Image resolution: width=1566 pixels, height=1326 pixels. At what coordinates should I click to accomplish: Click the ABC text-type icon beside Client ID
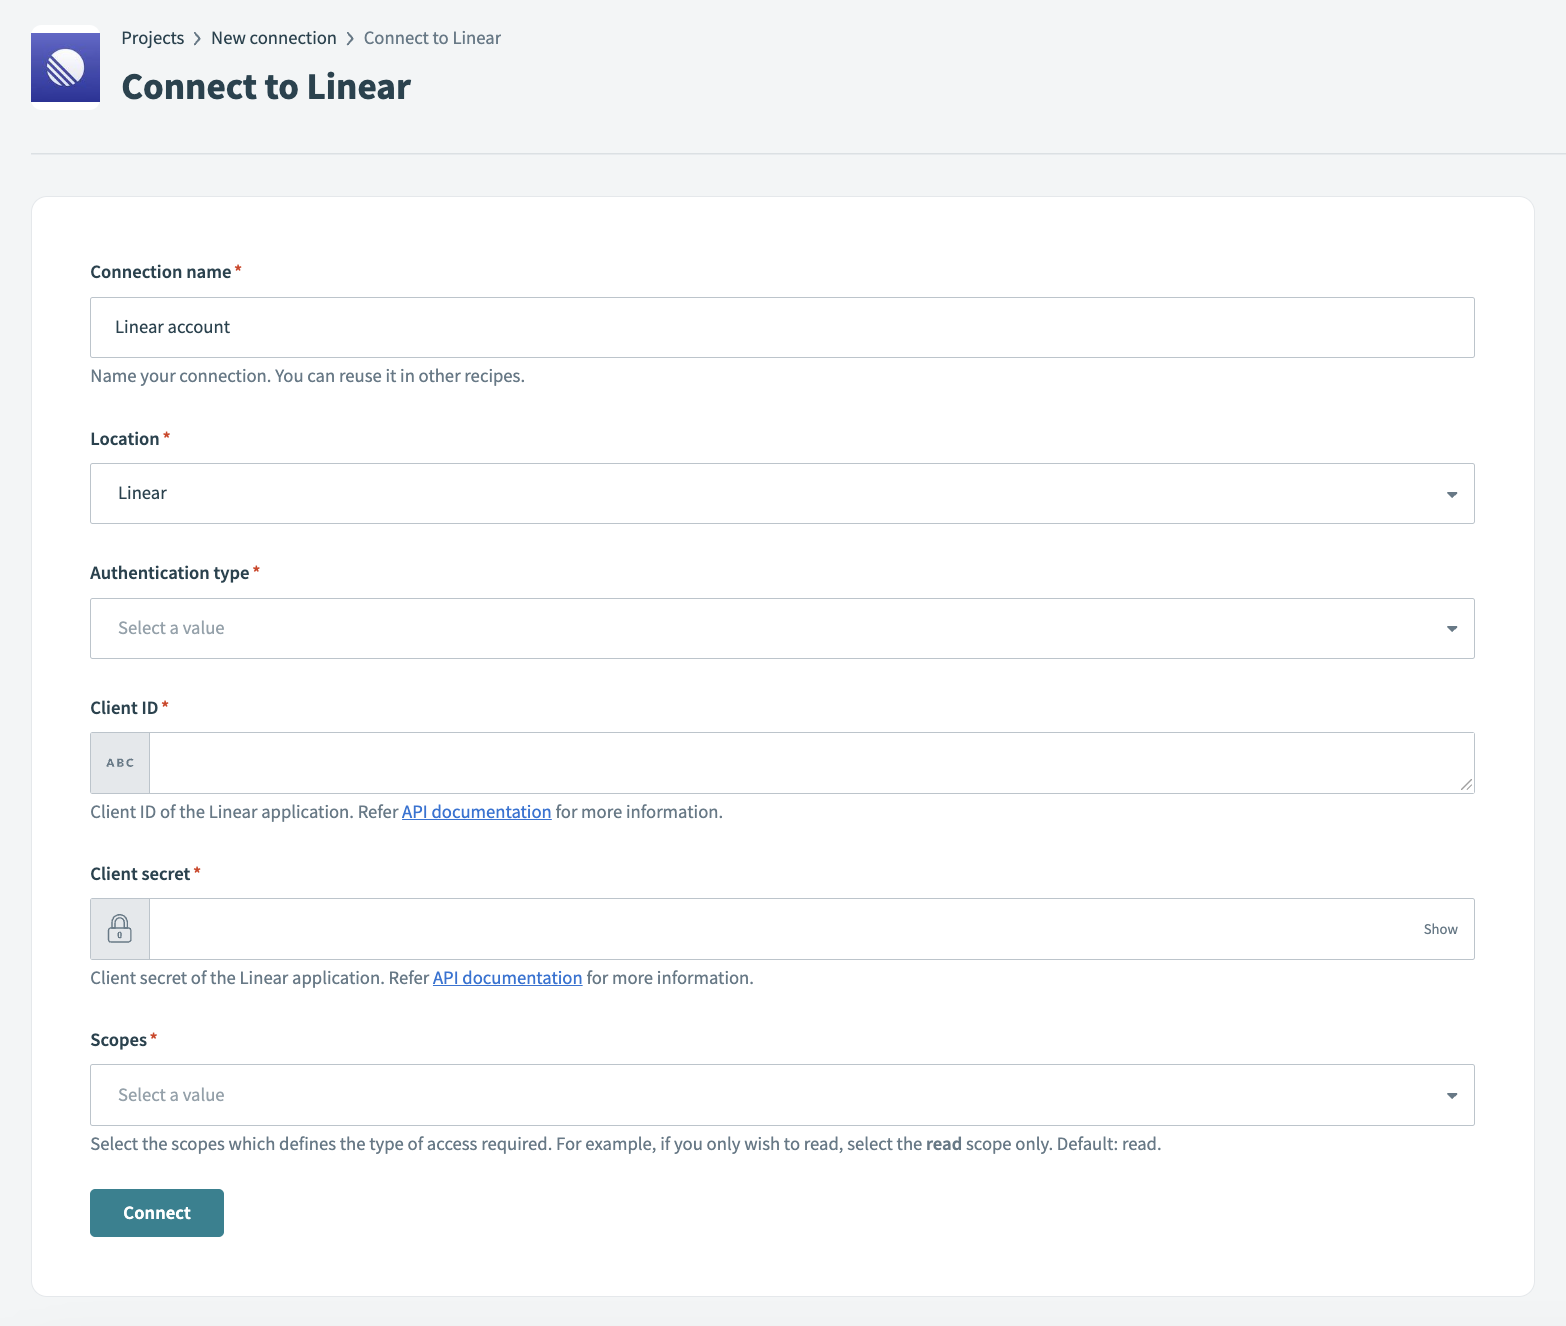(119, 762)
